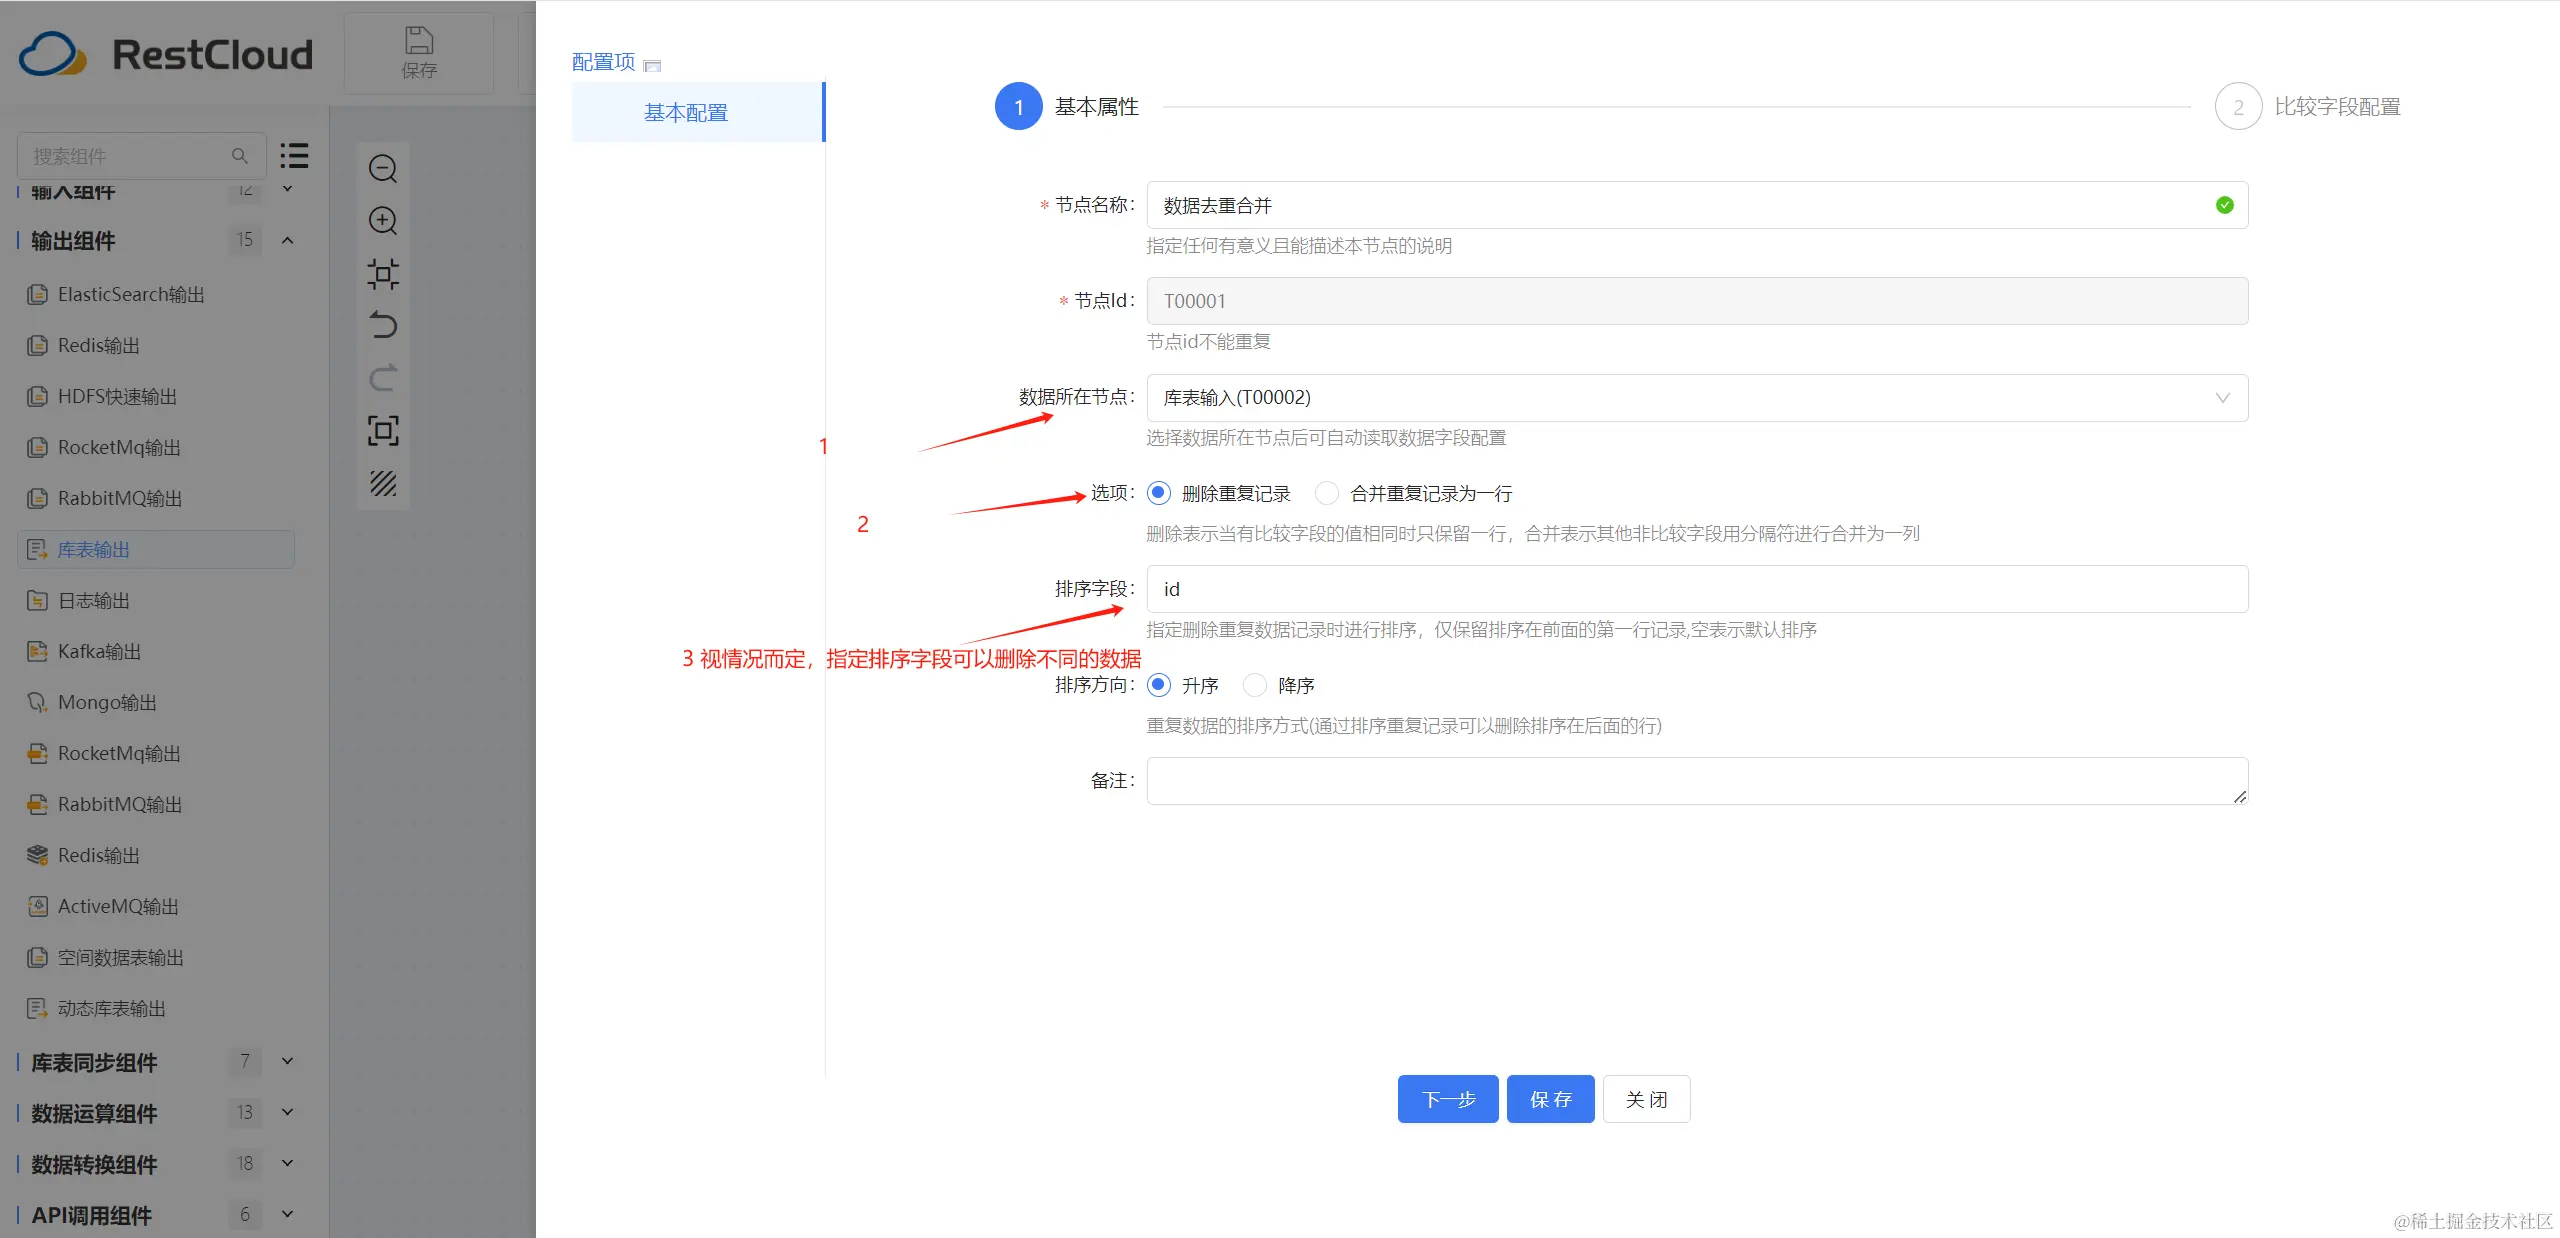2560x1238 pixels.
Task: Collapse the 输出组件 category
Action: 287,240
